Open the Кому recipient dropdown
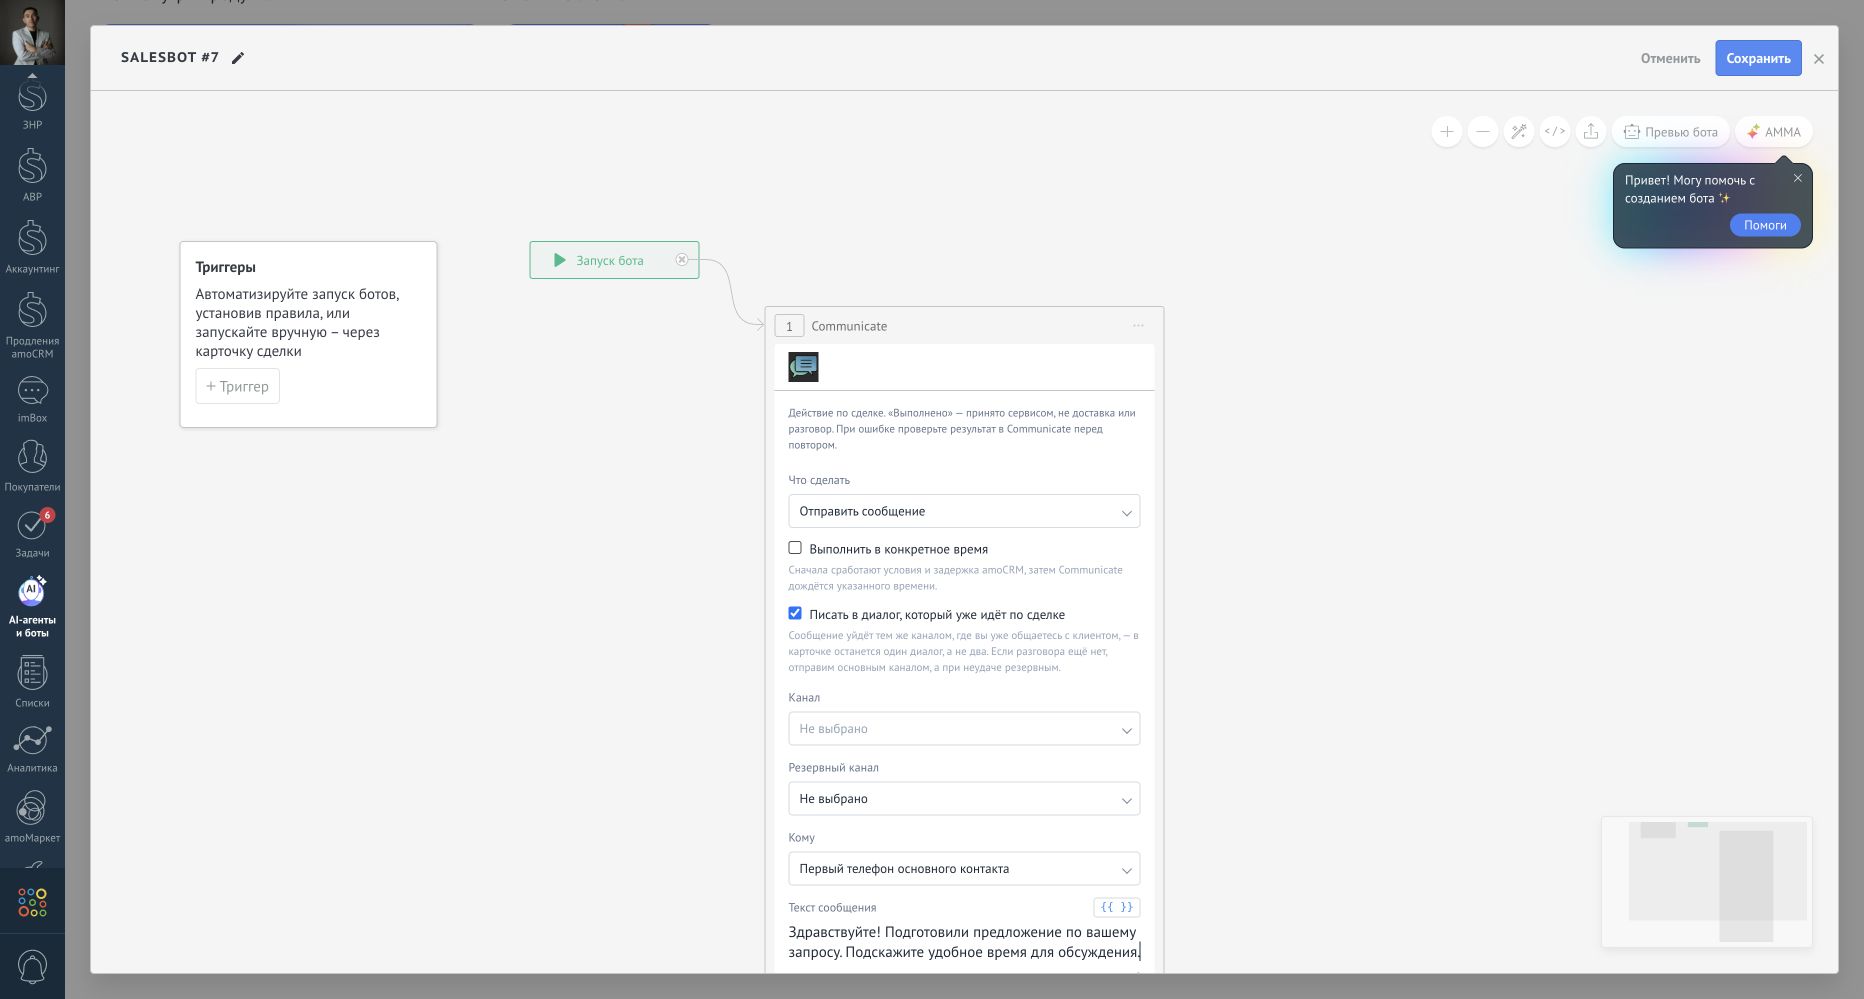This screenshot has height=999, width=1864. pos(964,869)
